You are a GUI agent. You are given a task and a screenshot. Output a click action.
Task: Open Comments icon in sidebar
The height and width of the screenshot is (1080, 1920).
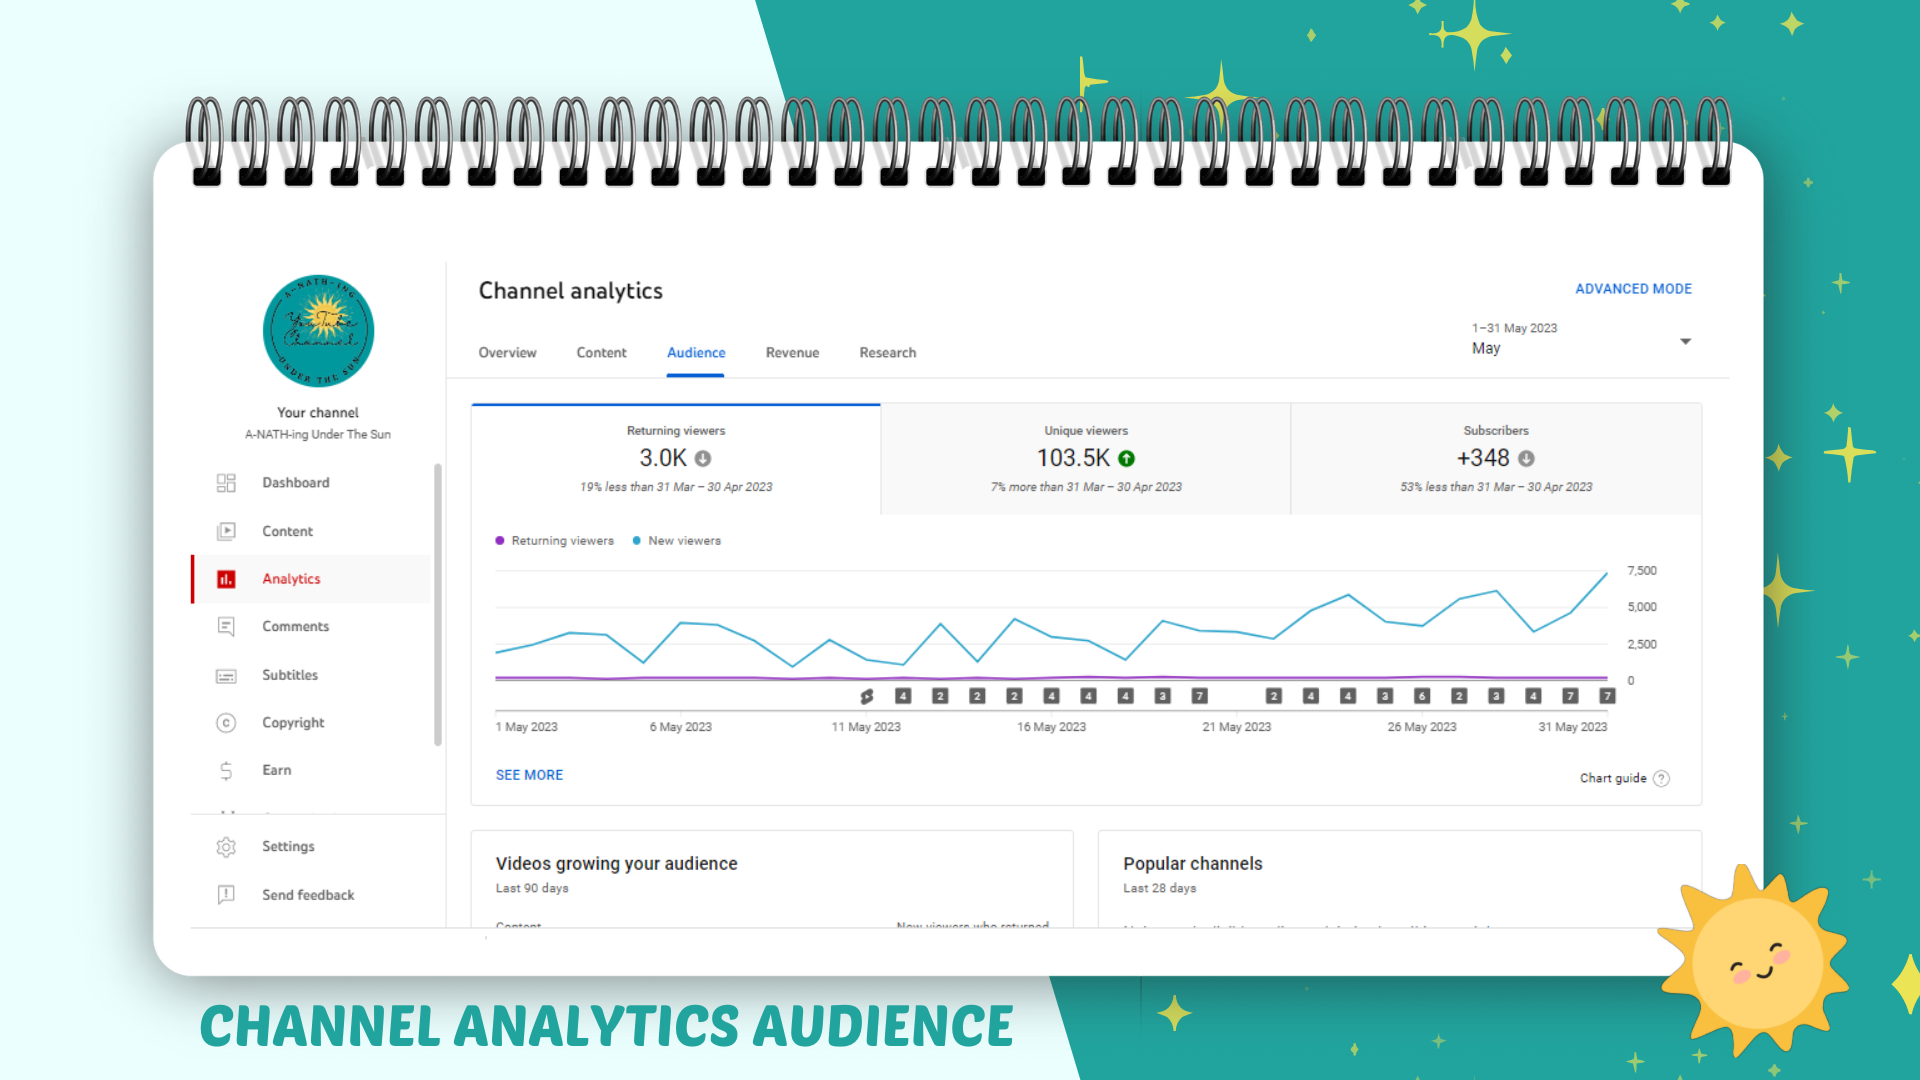point(226,627)
